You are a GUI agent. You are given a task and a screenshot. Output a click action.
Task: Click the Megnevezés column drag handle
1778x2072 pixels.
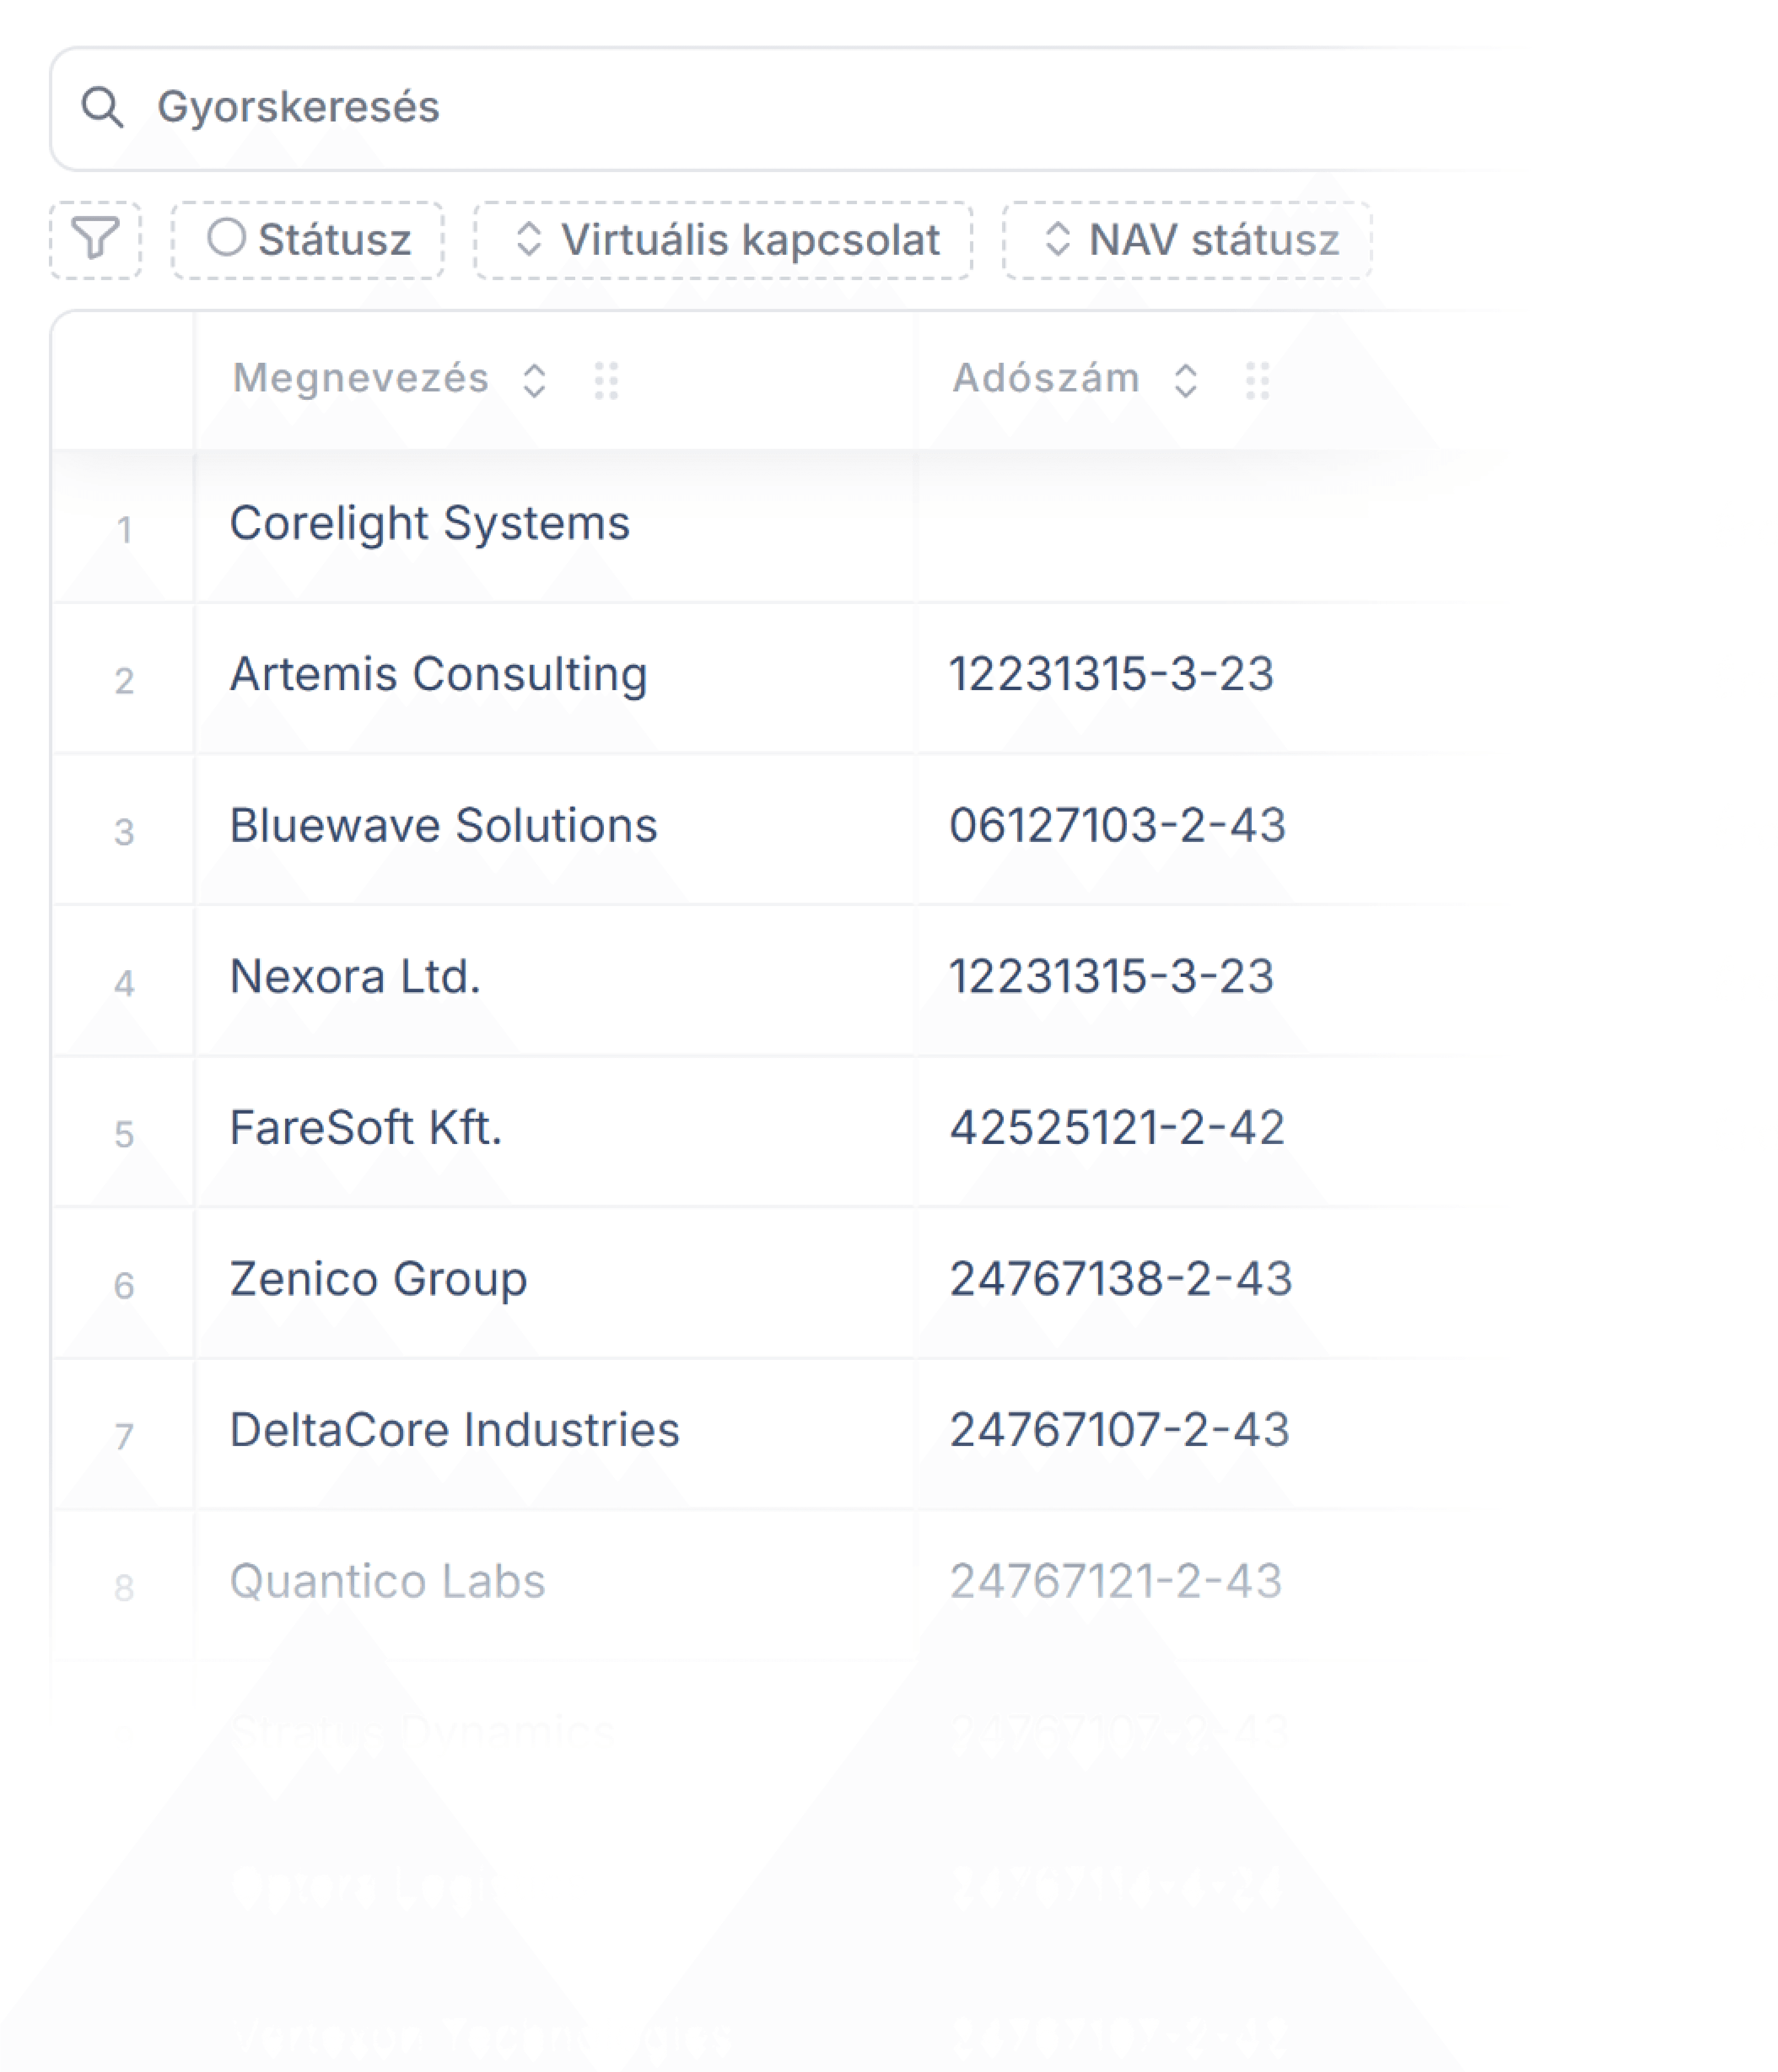click(x=606, y=380)
